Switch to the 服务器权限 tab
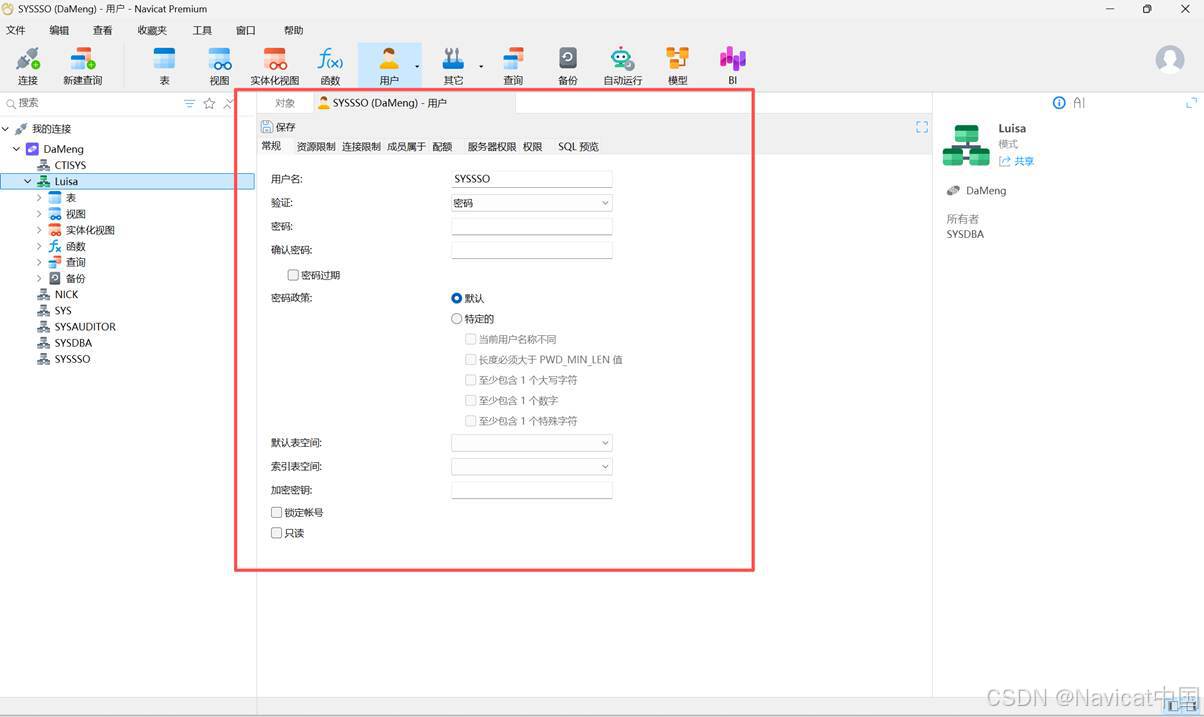This screenshot has width=1204, height=717. (x=492, y=146)
